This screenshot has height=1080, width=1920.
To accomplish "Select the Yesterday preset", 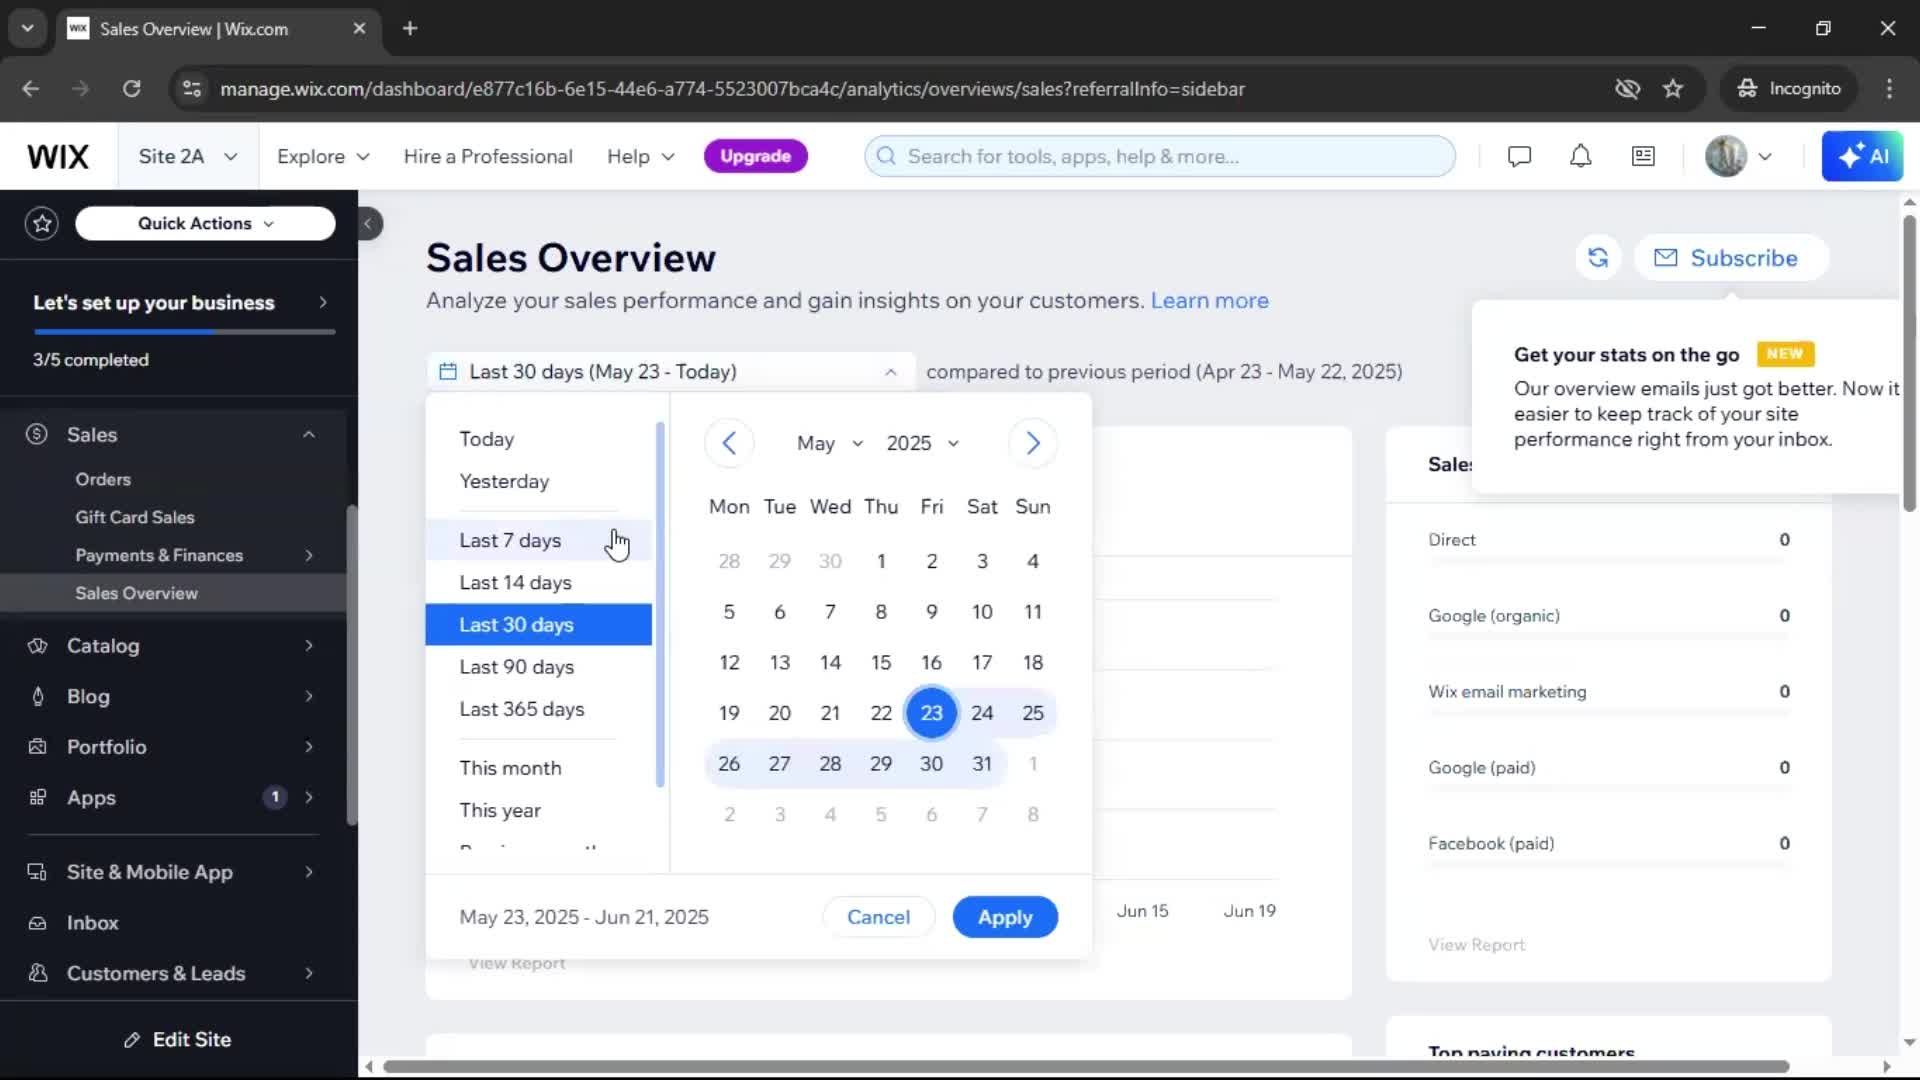I will [538, 481].
